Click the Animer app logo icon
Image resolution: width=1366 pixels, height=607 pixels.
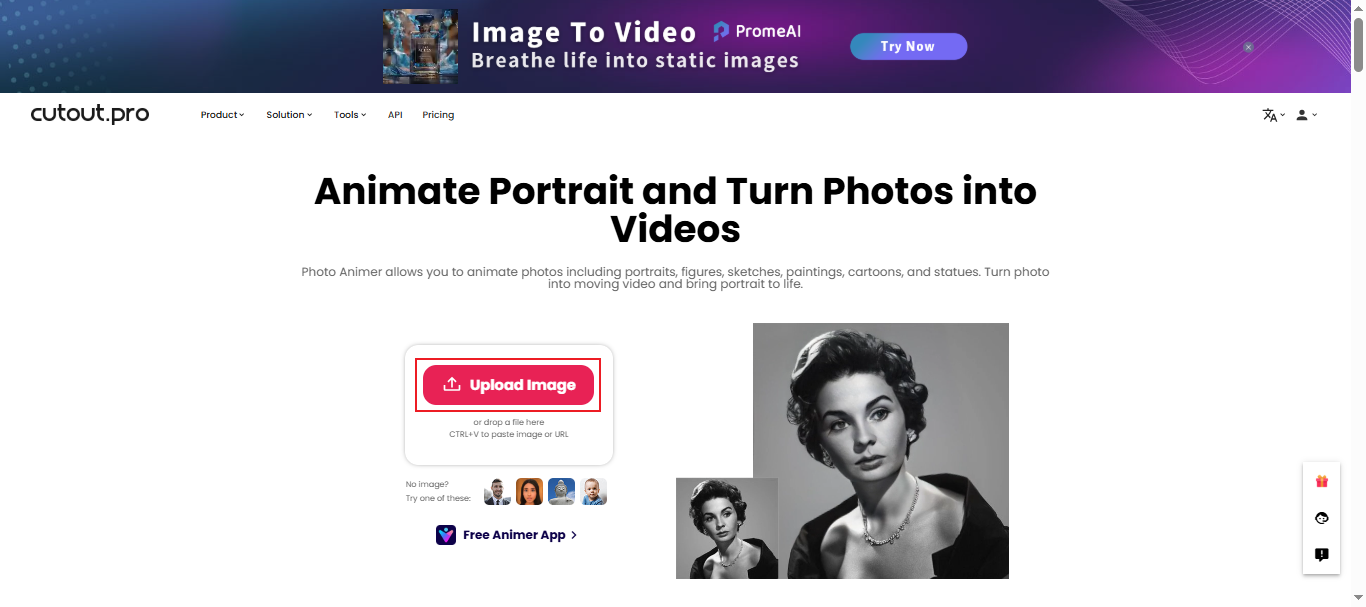[445, 534]
